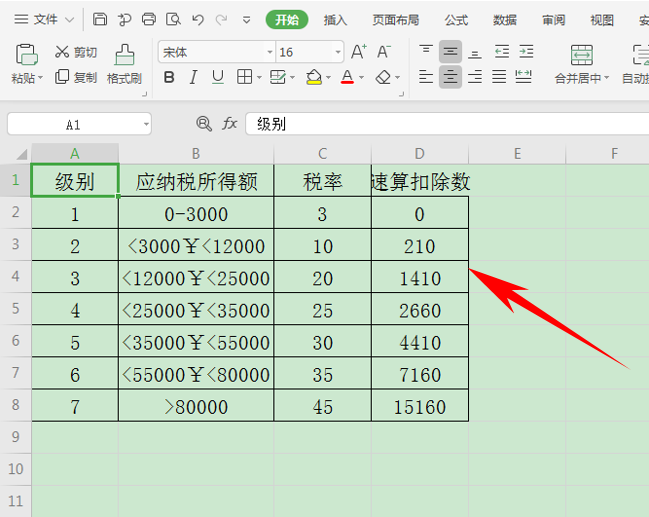Switch to the 插入 Insert tab
Viewport: 649px width, 517px height.
click(335, 20)
